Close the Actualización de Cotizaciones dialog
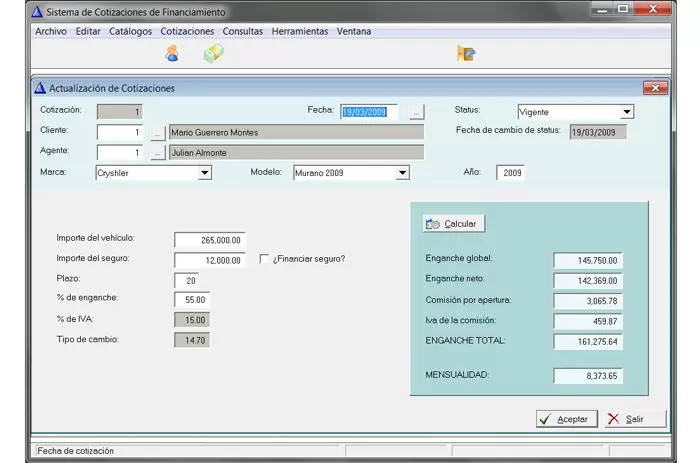 click(655, 88)
